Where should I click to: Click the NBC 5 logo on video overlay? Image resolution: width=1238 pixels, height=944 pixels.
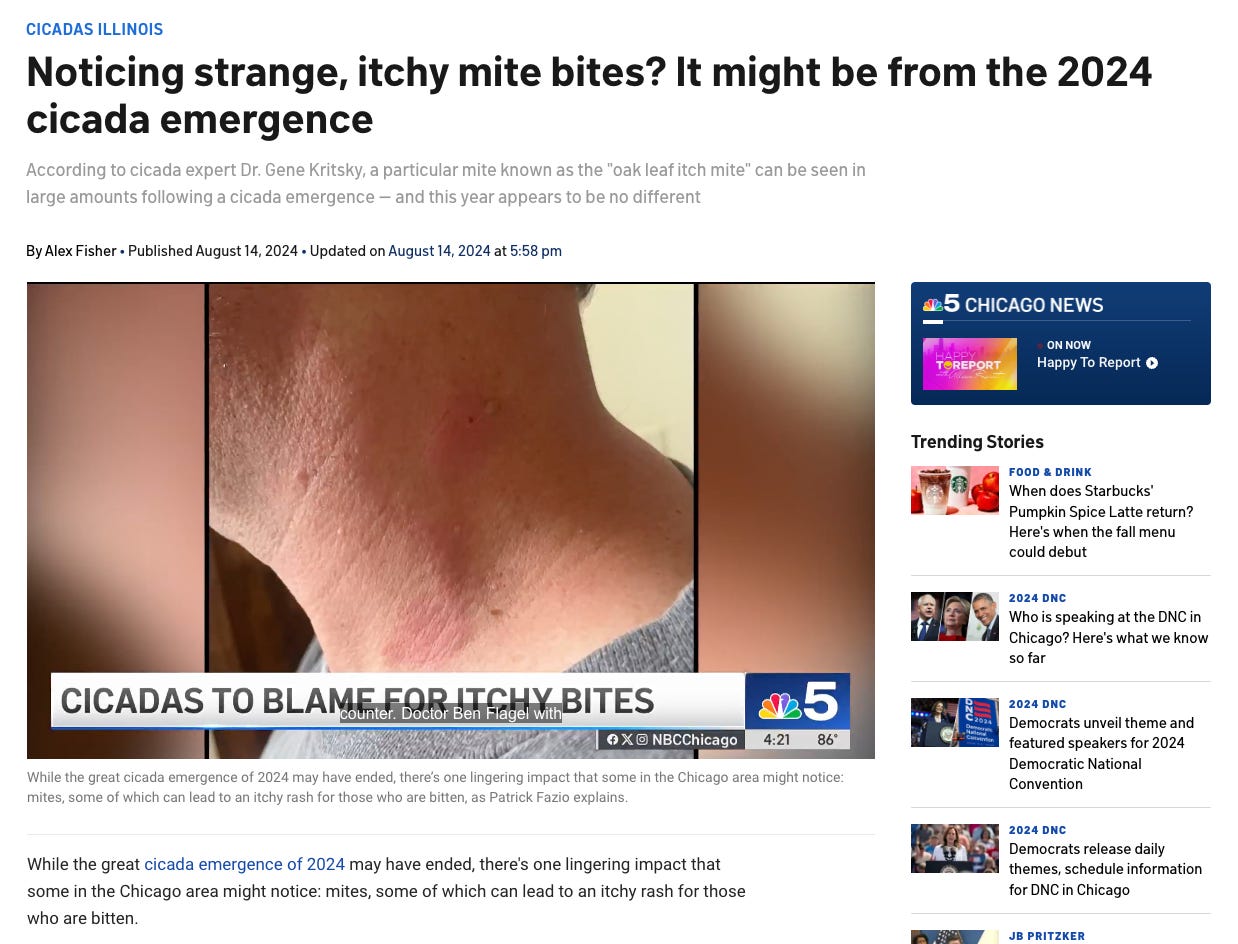[797, 699]
